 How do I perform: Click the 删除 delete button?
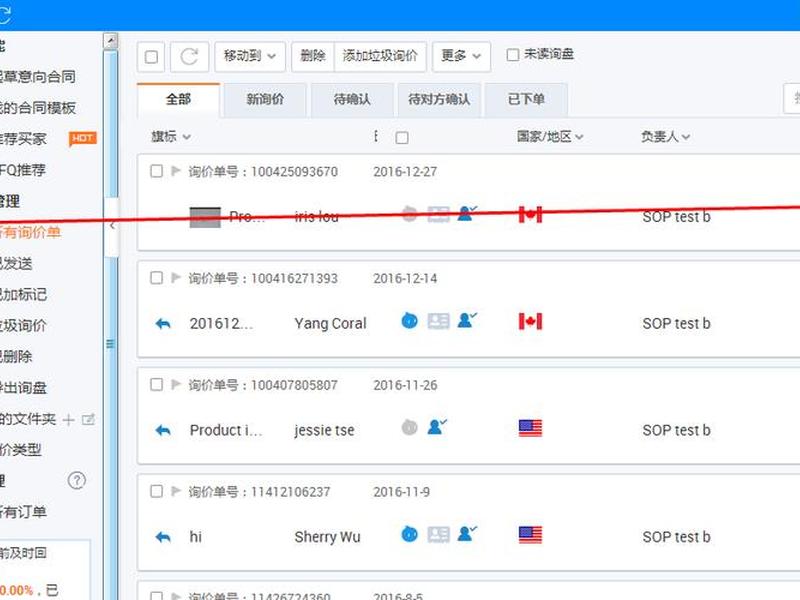[x=313, y=57]
